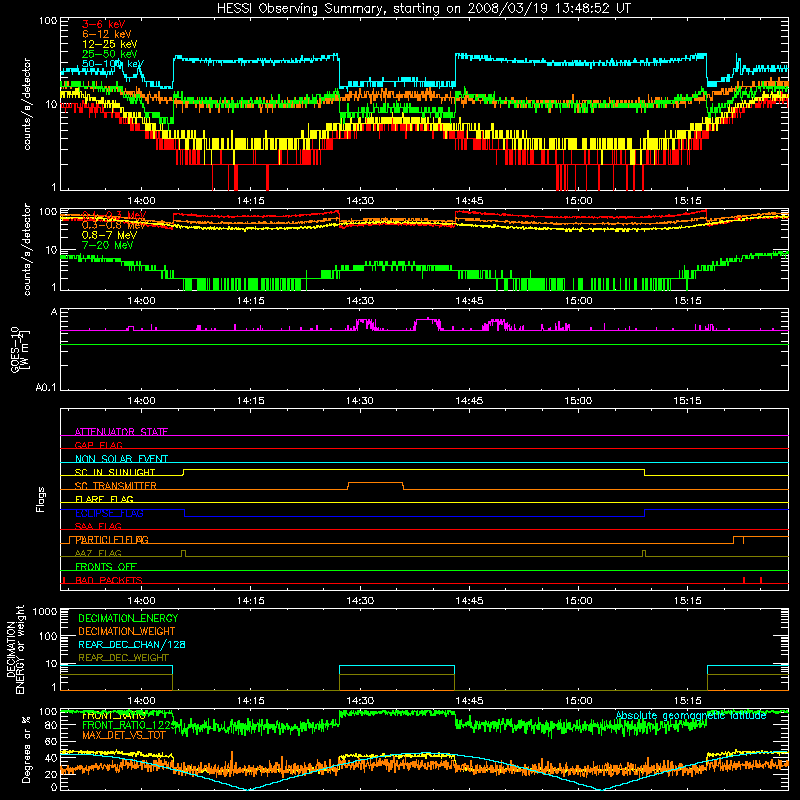Viewport: 800px width, 800px height.
Task: Click the SAA_FLAG label
Action: point(98,526)
